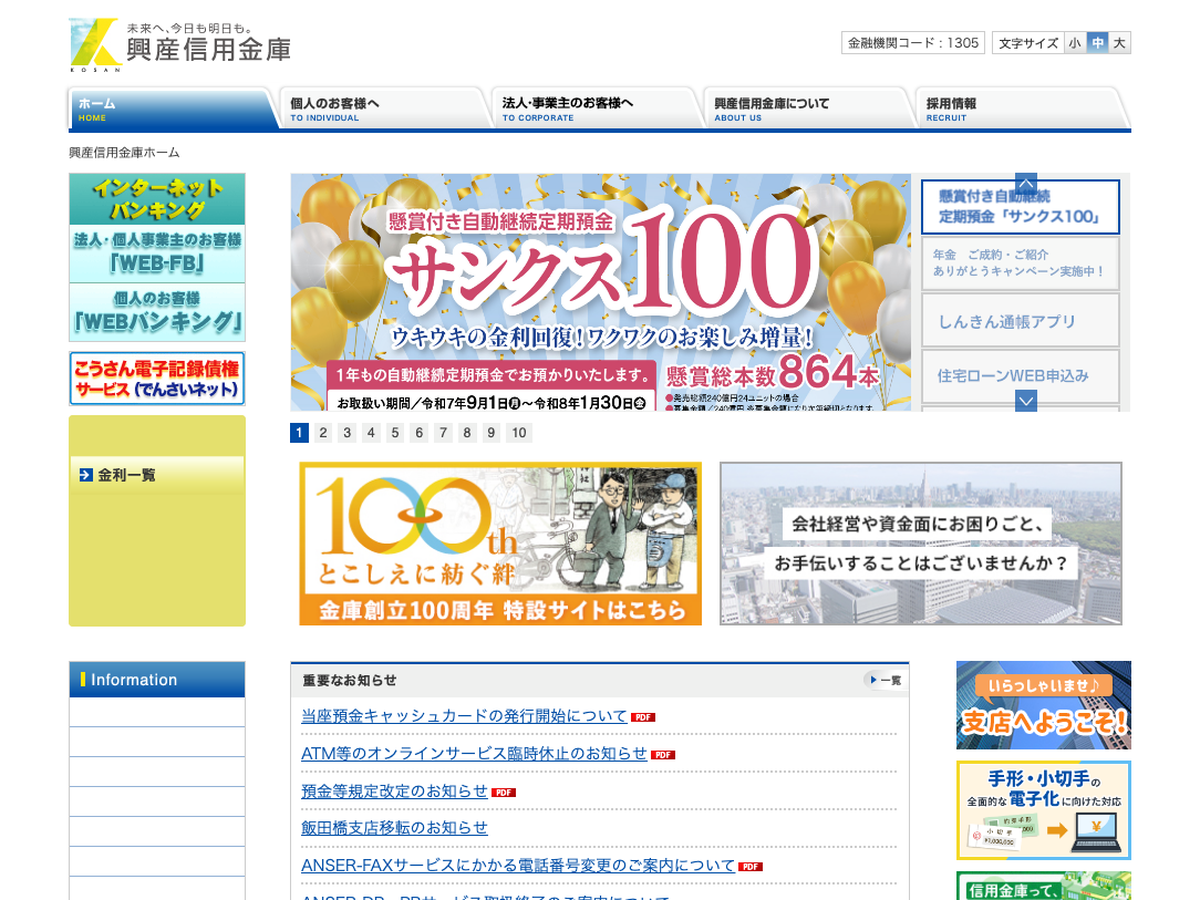Image resolution: width=1200 pixels, height=900 pixels.
Task: Open the 個人のお客様へ navigation tab
Action: click(x=384, y=108)
